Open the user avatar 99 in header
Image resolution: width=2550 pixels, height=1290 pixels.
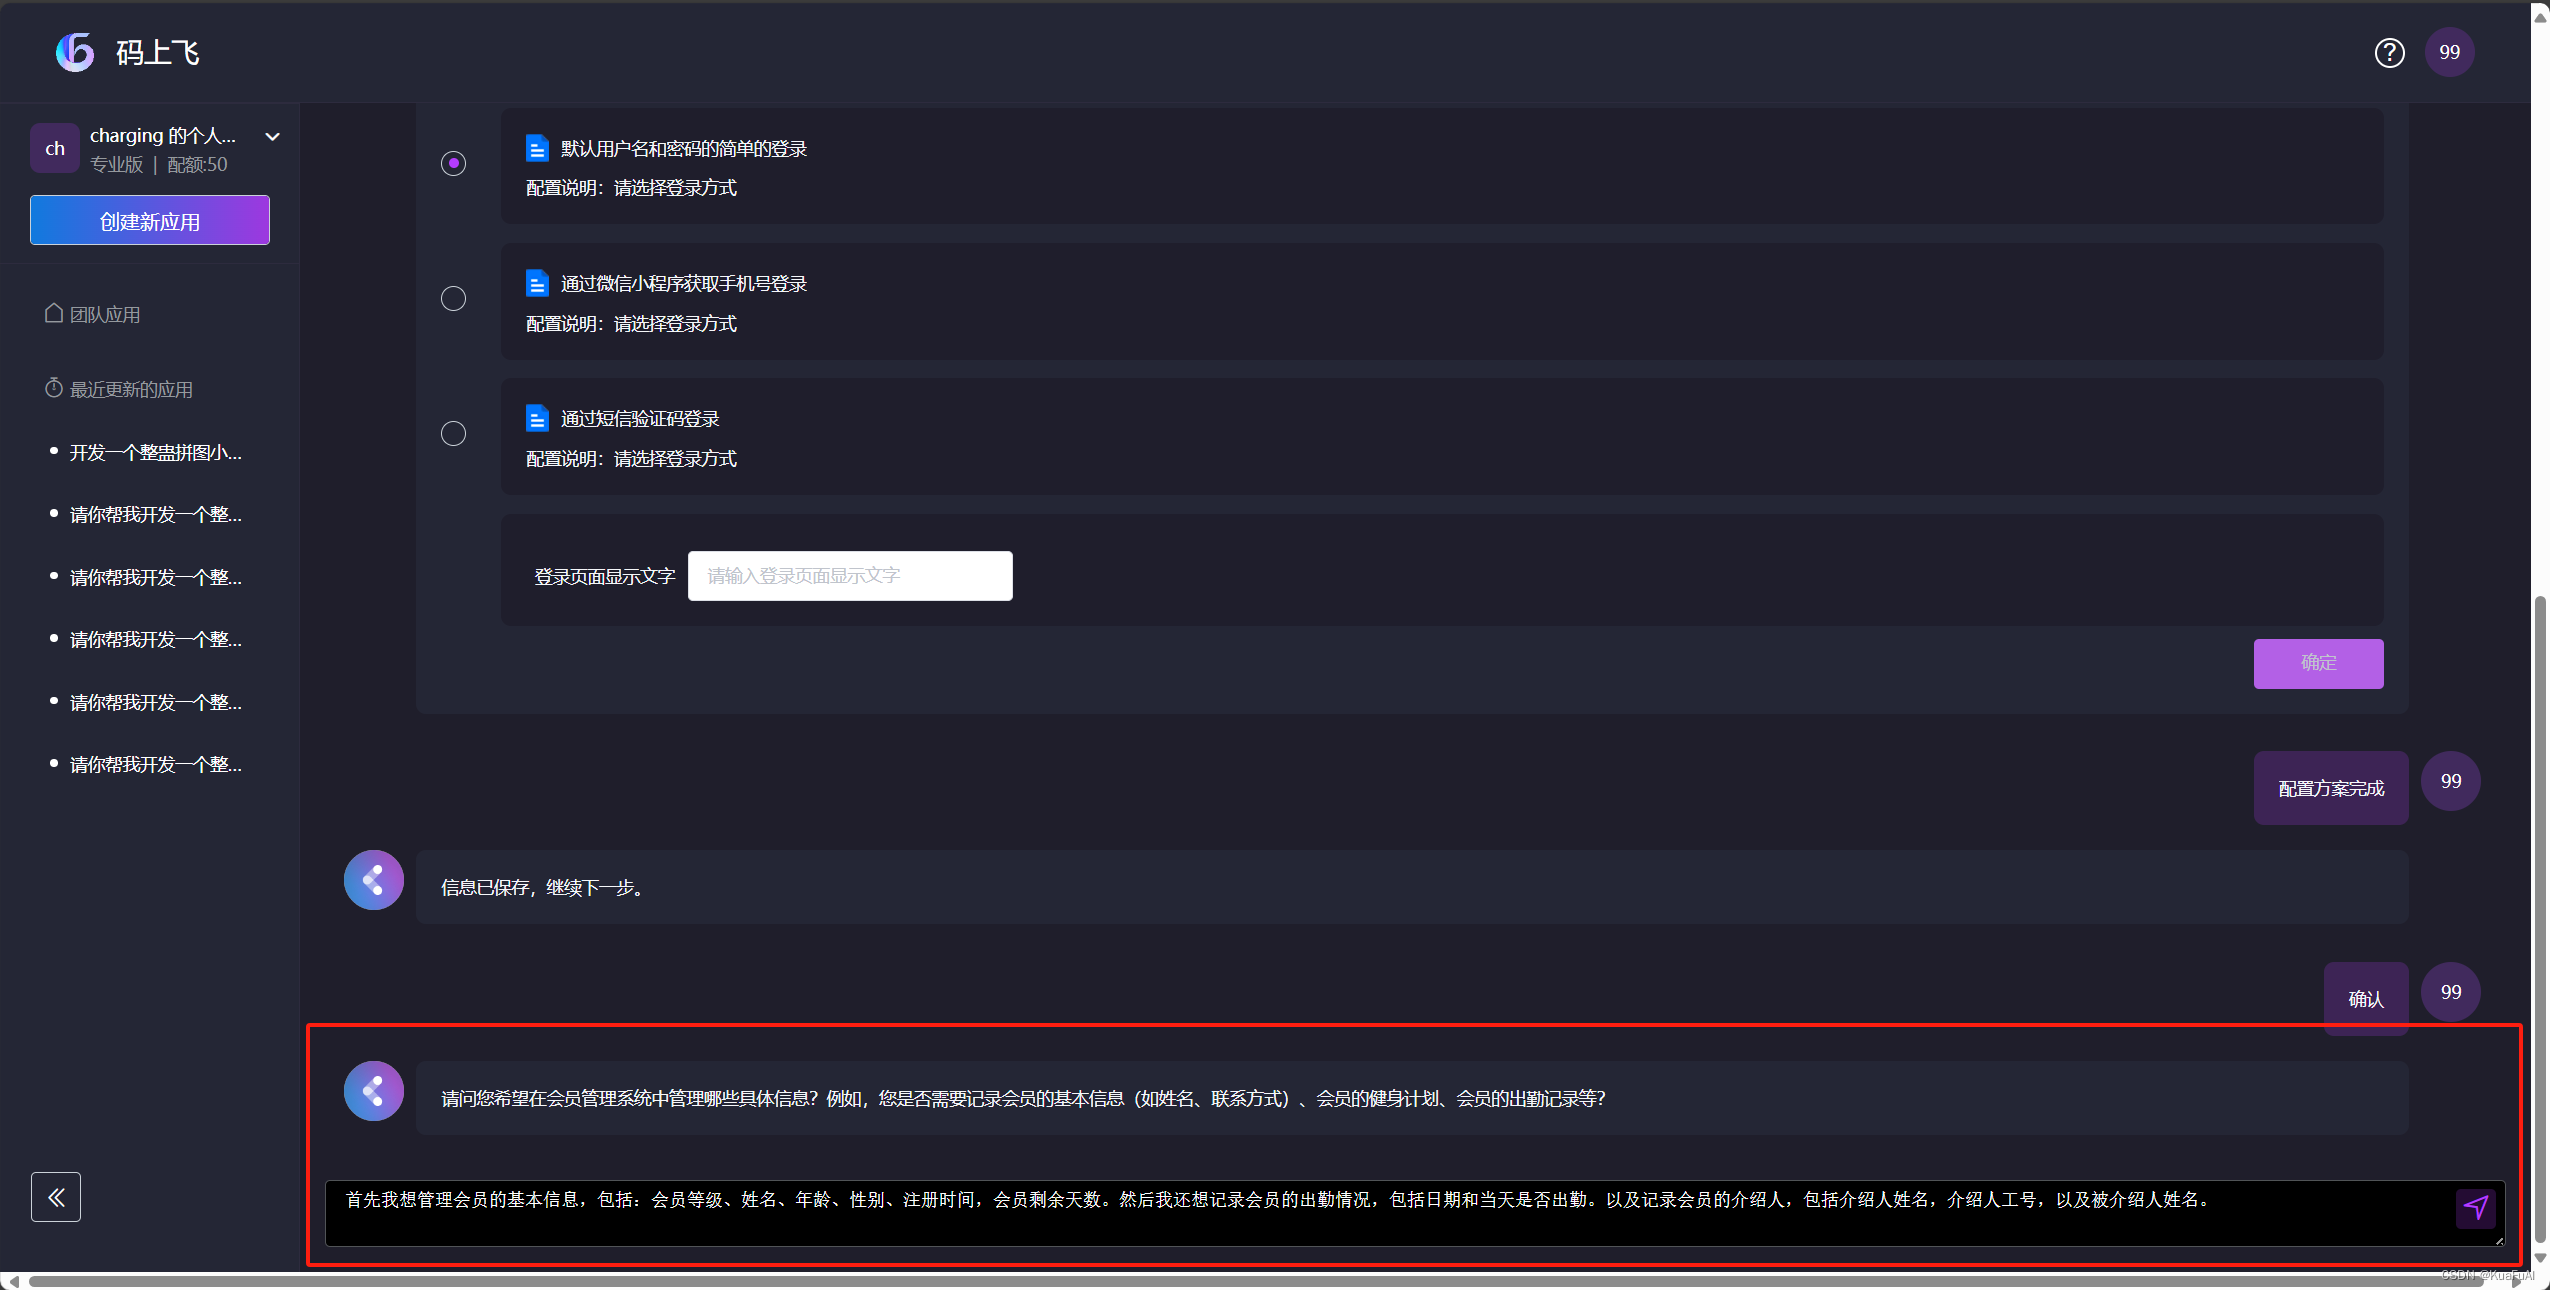coord(2449,53)
